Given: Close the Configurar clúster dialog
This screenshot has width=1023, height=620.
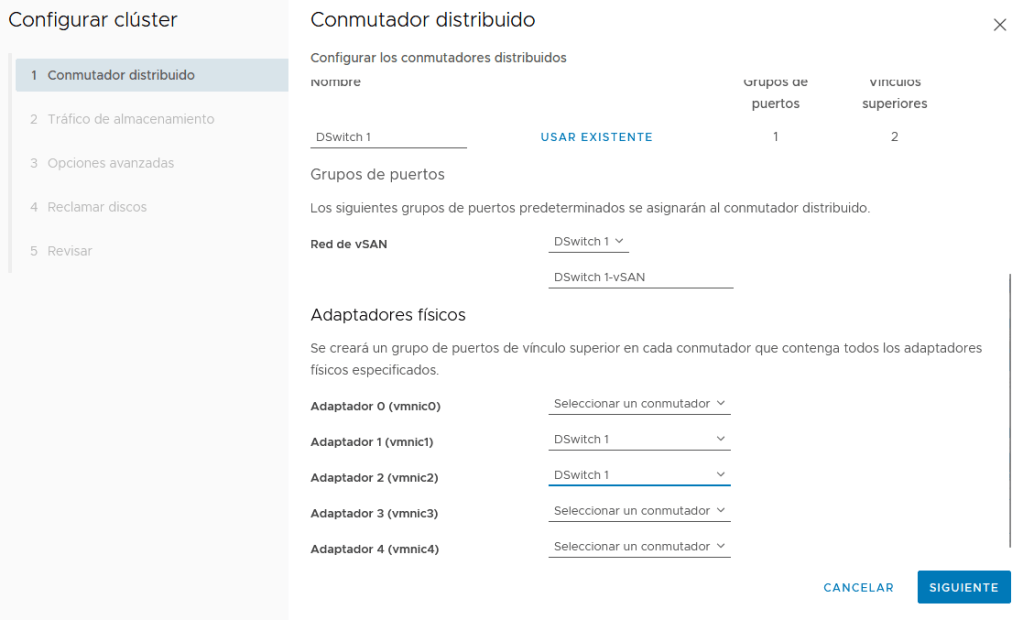Looking at the screenshot, I should pyautogui.click(x=999, y=25).
